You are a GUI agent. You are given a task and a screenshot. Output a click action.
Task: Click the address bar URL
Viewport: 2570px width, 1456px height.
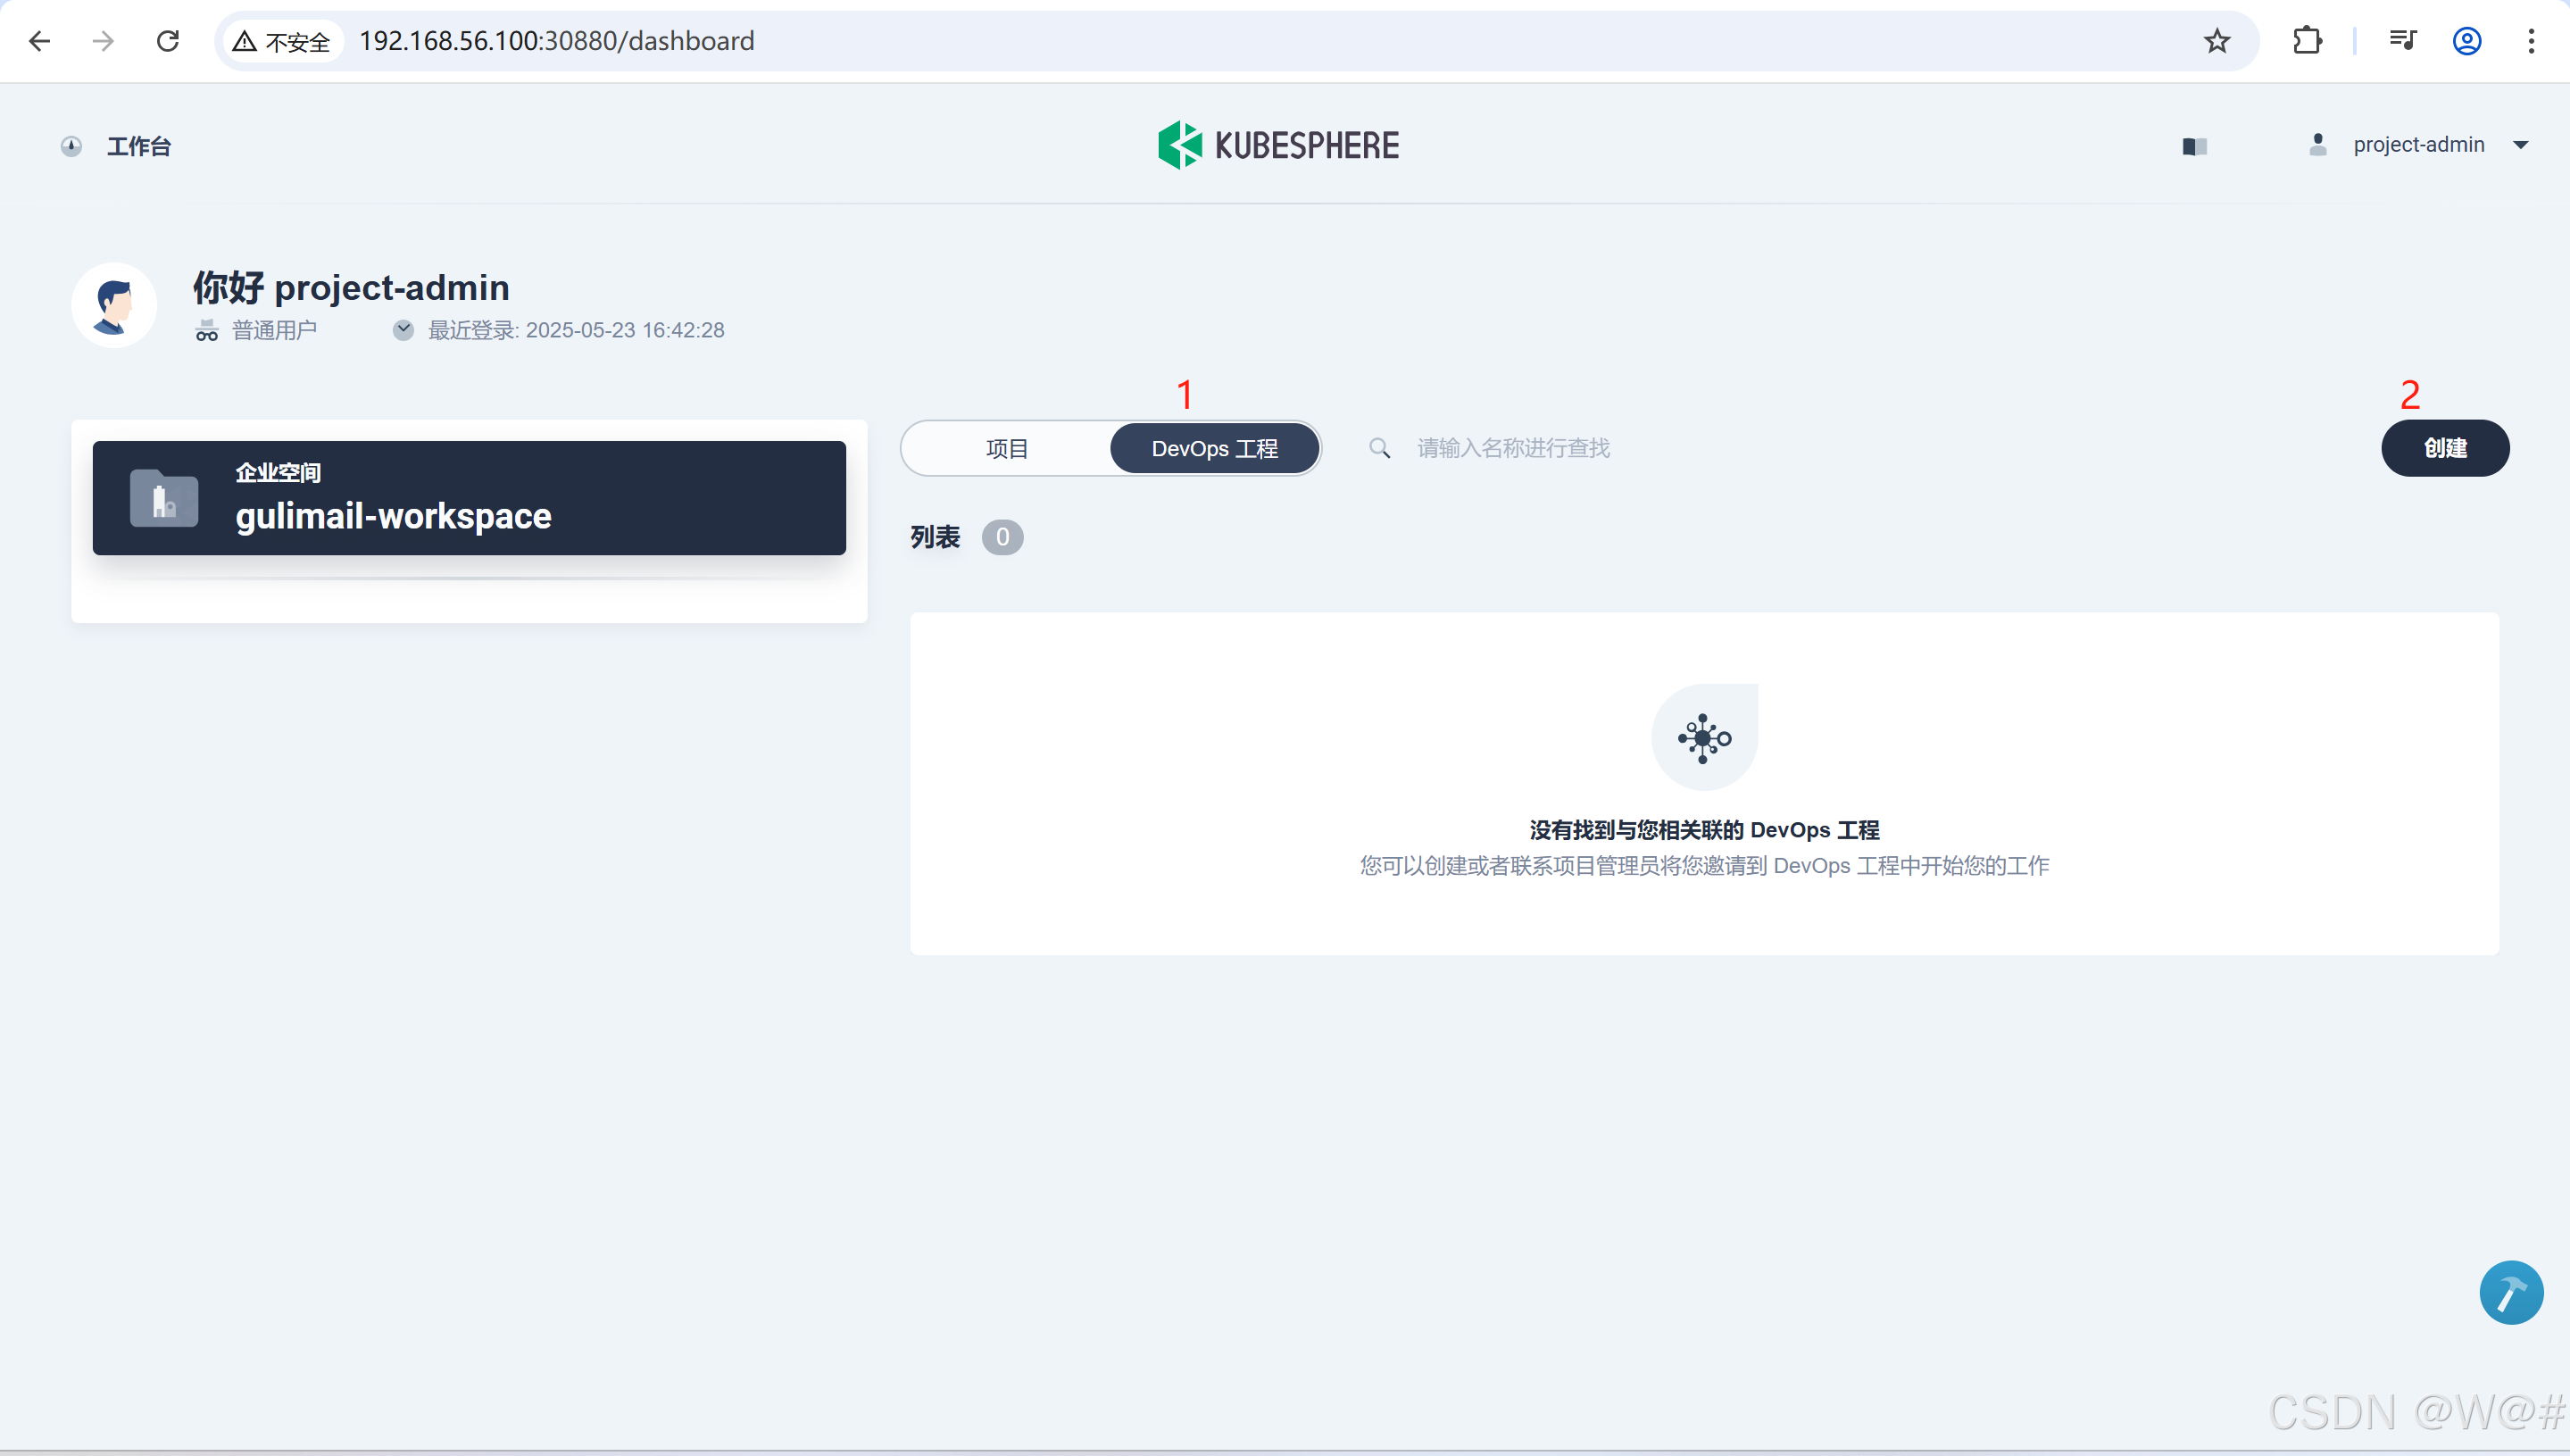coord(557,41)
